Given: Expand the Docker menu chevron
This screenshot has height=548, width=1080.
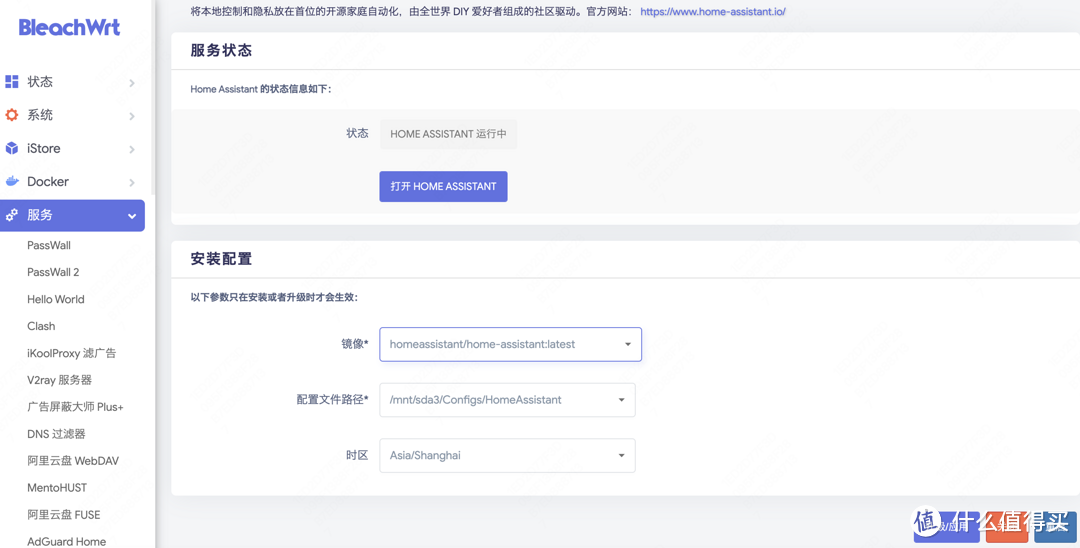Looking at the screenshot, I should tap(132, 182).
